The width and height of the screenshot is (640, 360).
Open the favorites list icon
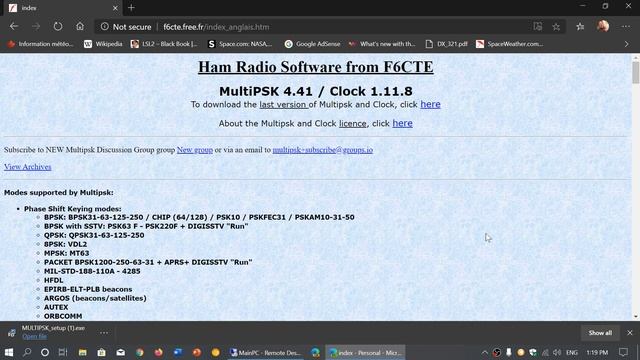[580, 27]
